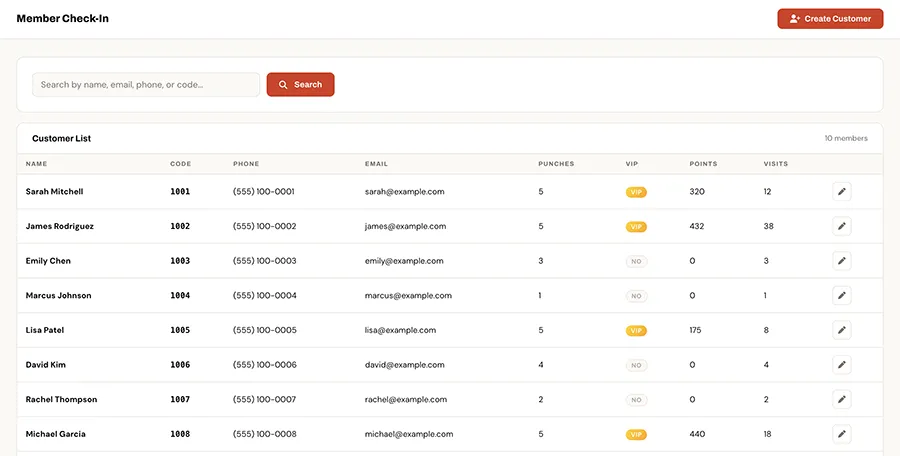Screen dimensions: 900x456
Task: Click email marcus@example.com
Action: point(408,296)
